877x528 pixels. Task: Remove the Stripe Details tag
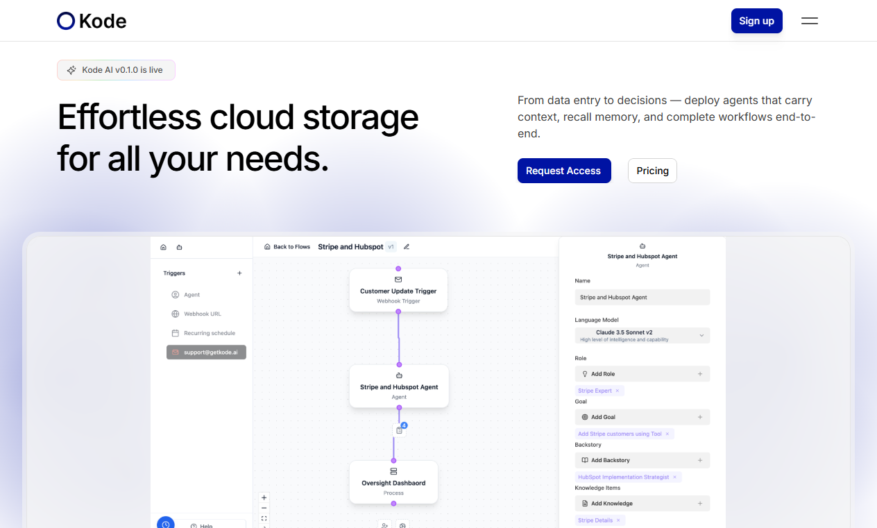coord(618,520)
